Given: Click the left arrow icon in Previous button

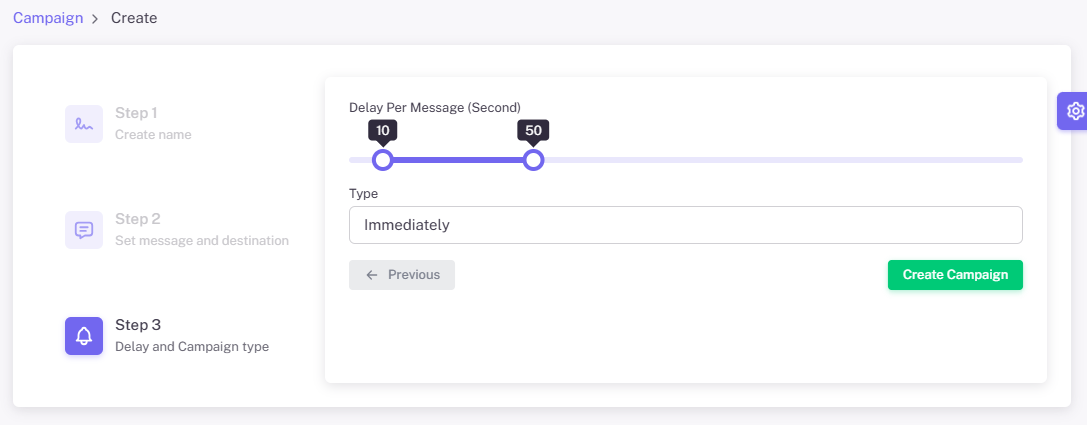Looking at the screenshot, I should tap(372, 275).
